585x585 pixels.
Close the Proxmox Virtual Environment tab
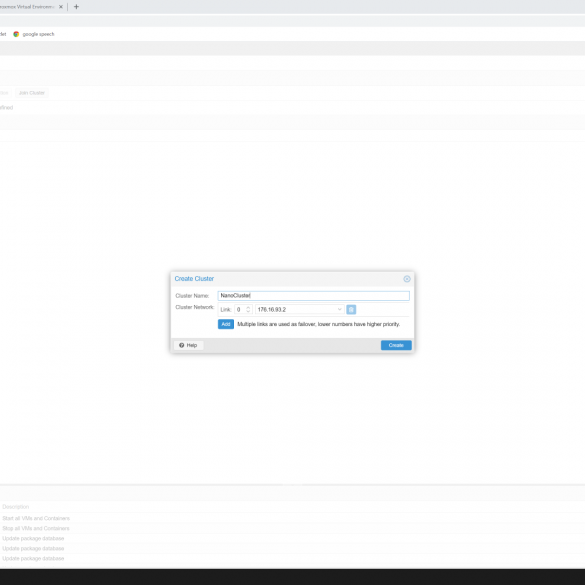[61, 7]
